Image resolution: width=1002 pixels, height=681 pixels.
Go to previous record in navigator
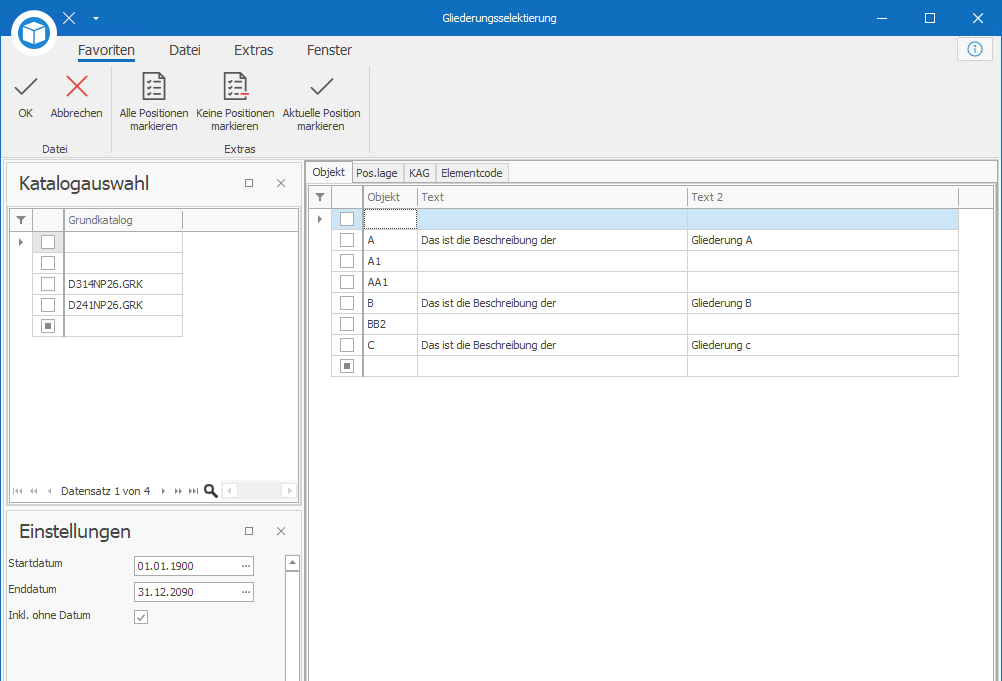49,491
